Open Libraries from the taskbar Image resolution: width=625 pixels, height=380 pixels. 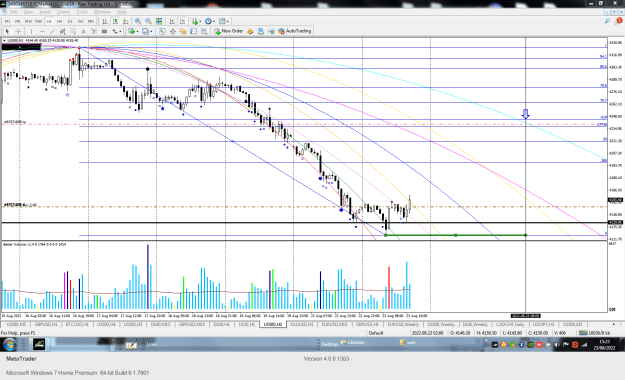353,343
